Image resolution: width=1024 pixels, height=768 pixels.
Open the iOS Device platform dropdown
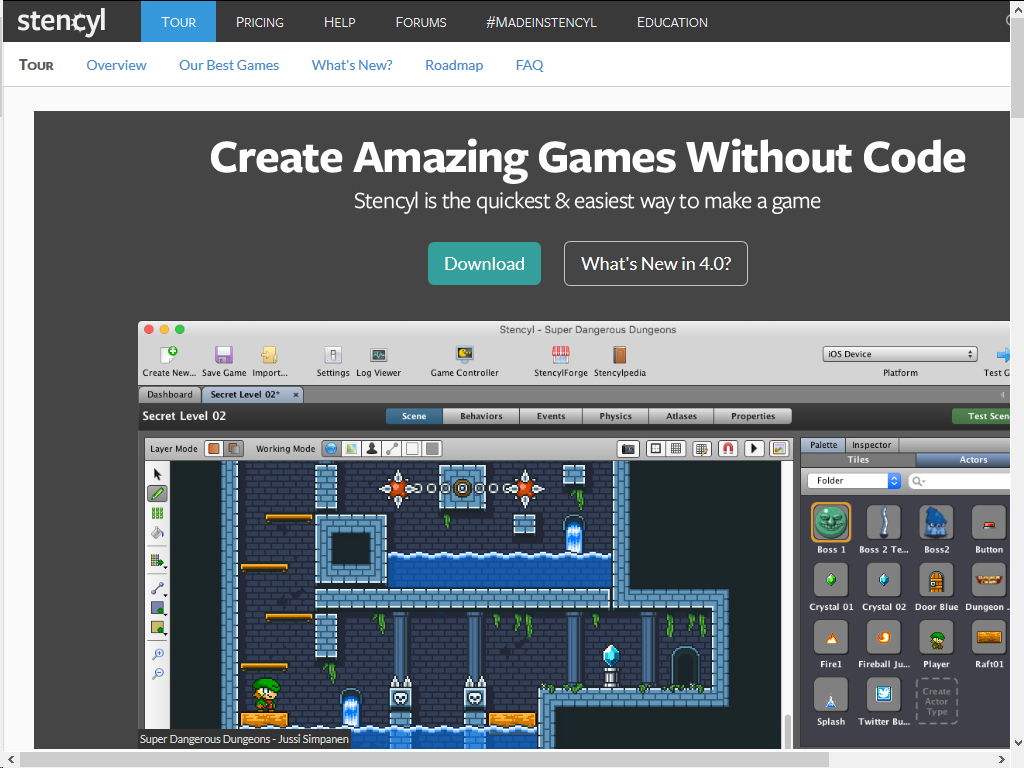(x=900, y=354)
